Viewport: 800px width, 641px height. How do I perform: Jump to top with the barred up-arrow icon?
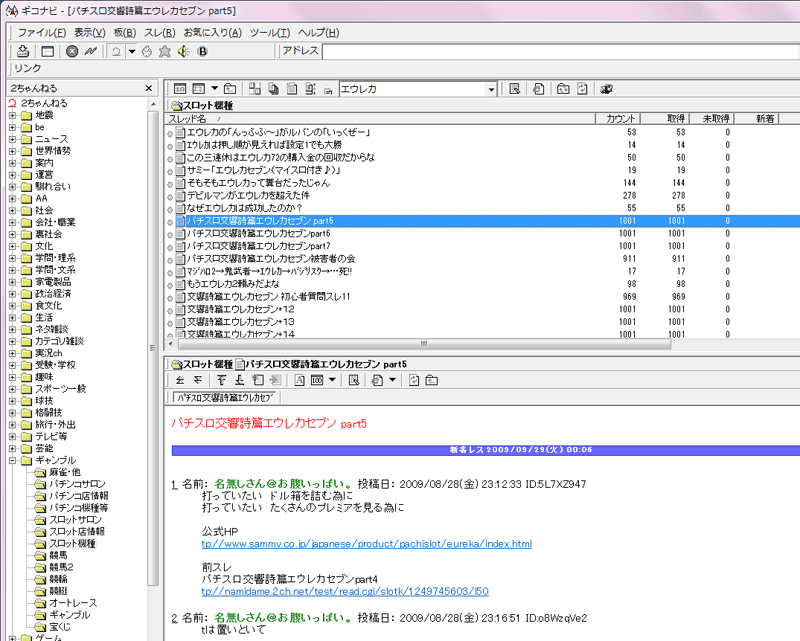coord(221,380)
